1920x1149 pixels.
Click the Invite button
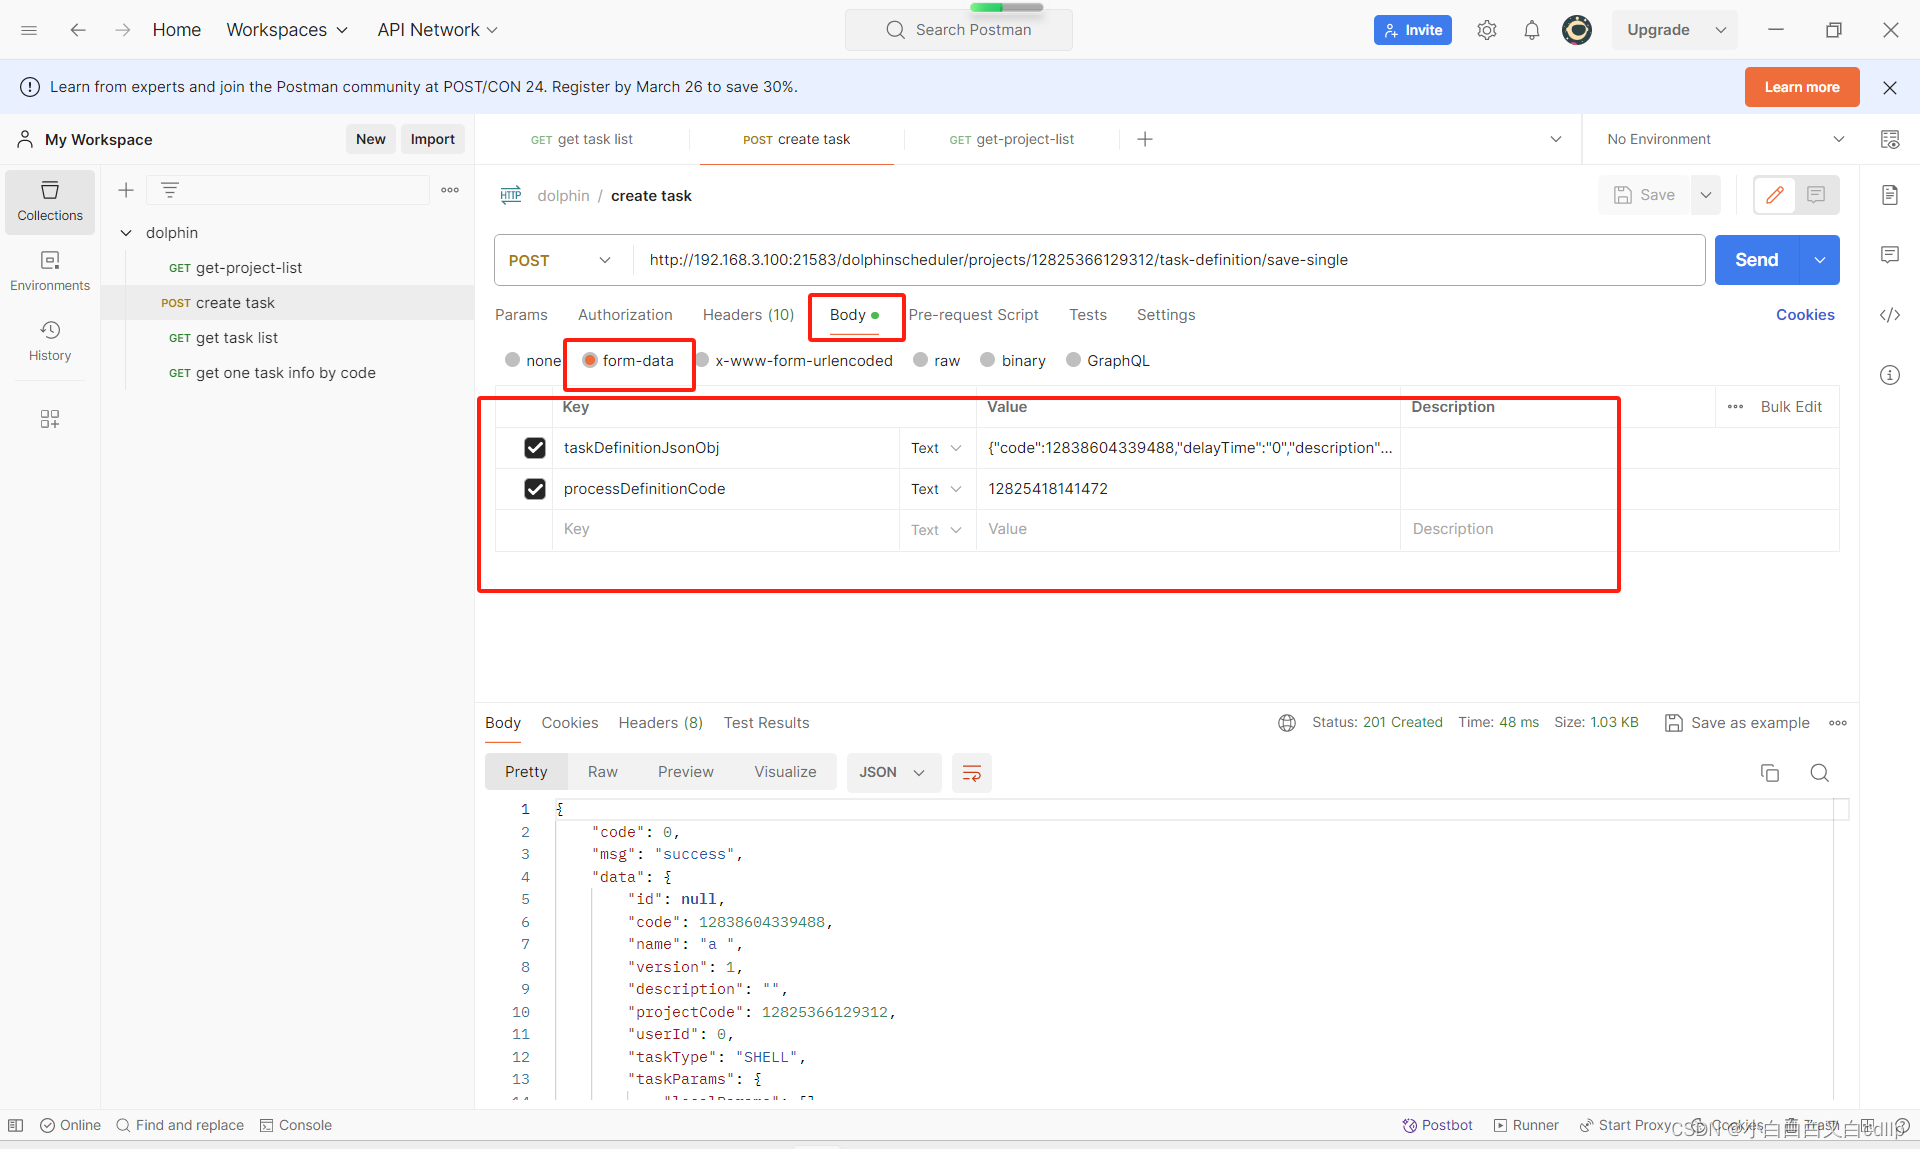1413,30
